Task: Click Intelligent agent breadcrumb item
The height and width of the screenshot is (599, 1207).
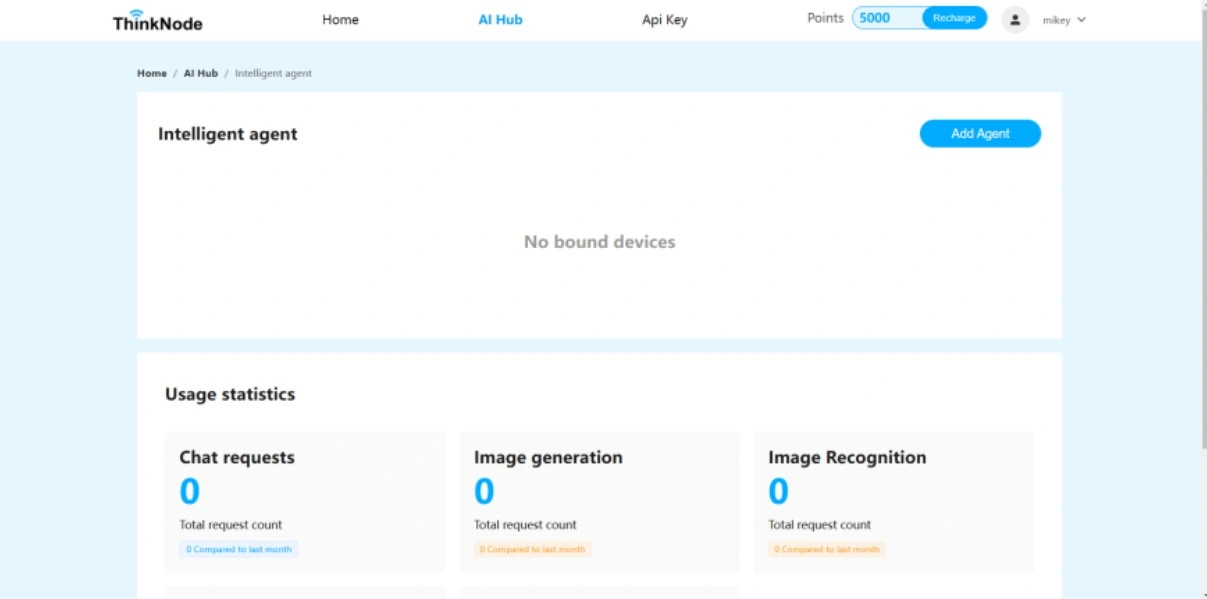Action: [x=273, y=73]
